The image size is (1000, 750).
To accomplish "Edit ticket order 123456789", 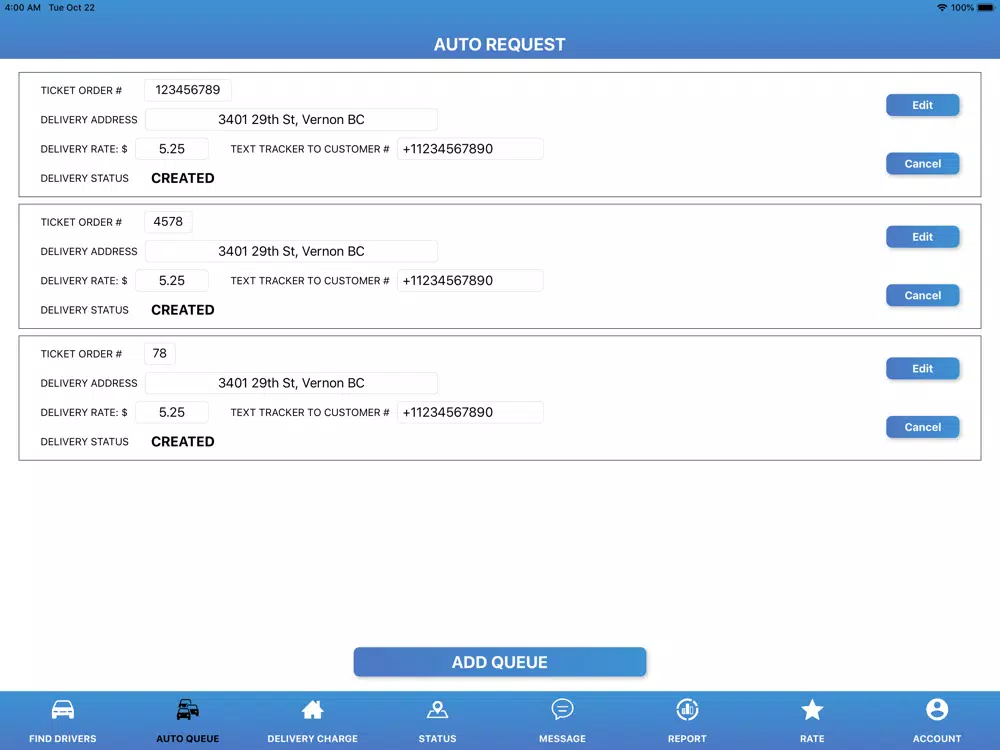I will tap(922, 105).
